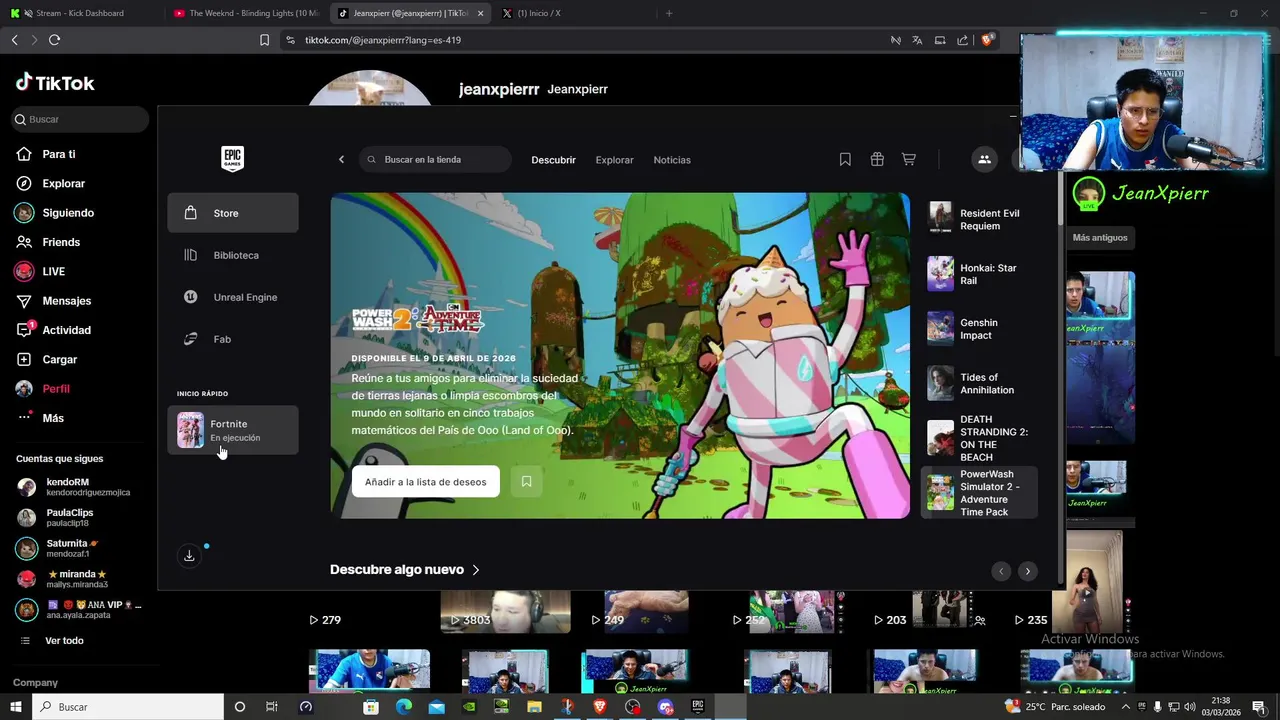Open Brave Shields icon in address bar

click(987, 40)
